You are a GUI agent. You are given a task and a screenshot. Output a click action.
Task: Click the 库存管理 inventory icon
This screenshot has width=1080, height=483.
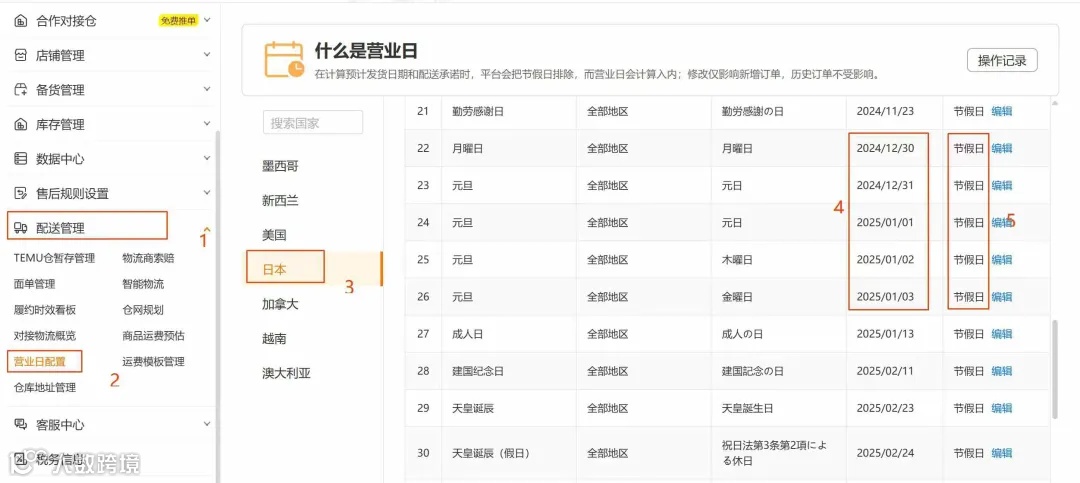(x=21, y=124)
